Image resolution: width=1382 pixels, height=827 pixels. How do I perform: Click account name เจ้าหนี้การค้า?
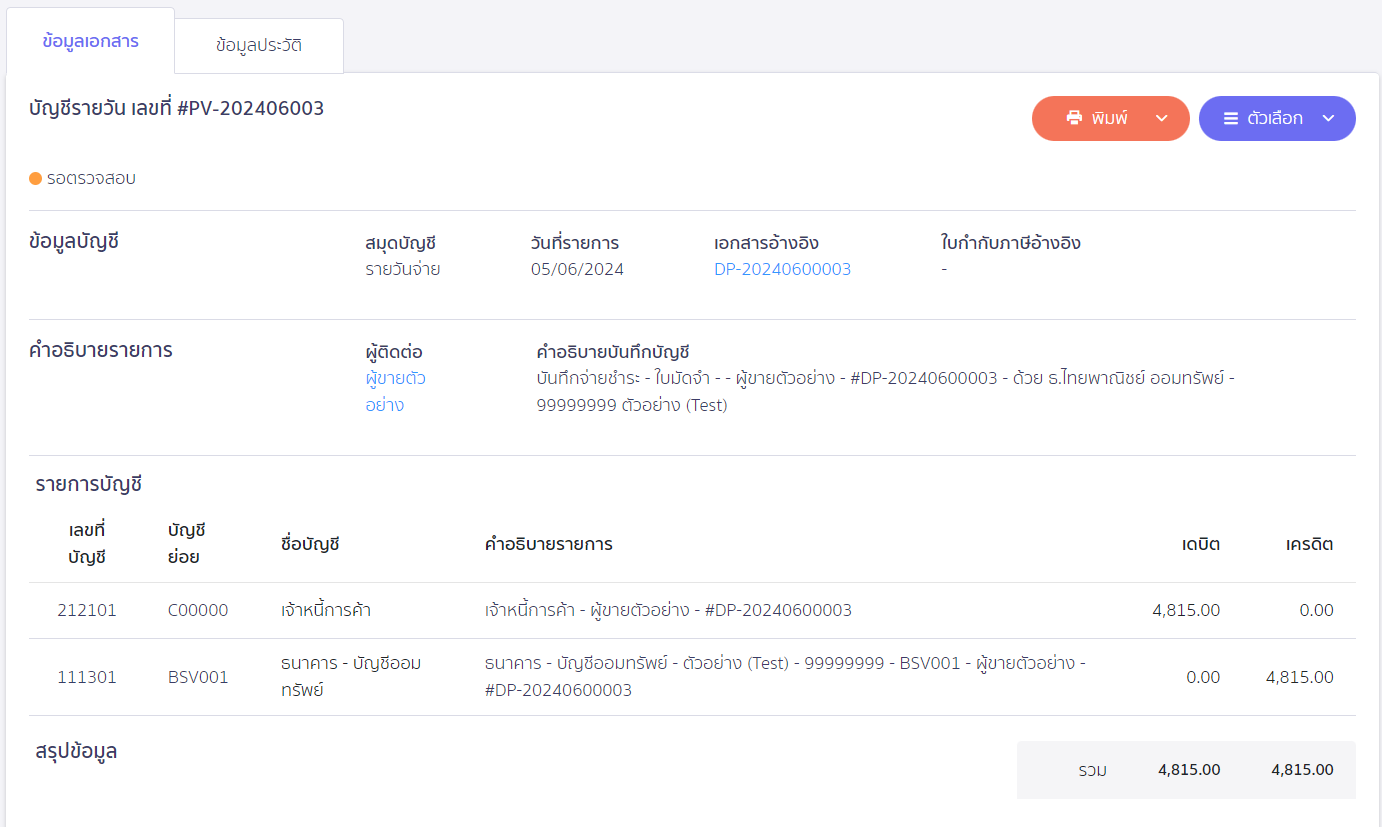tap(326, 610)
